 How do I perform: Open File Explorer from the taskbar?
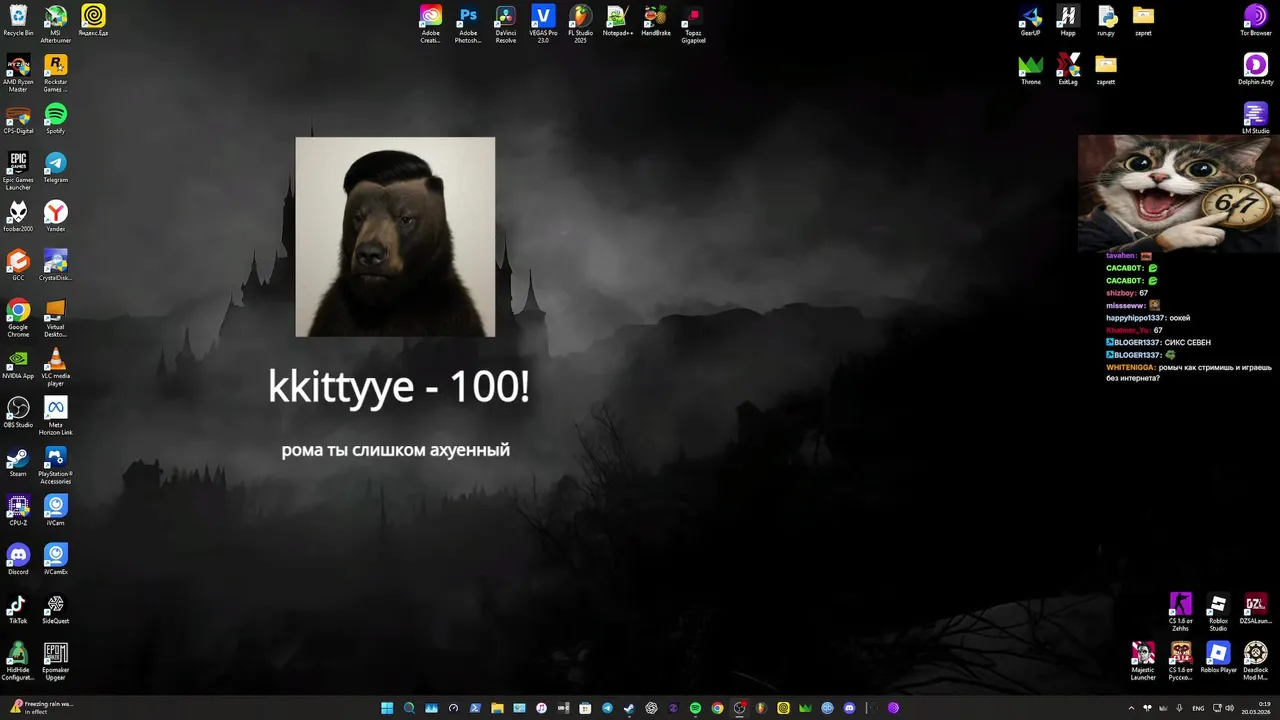497,708
